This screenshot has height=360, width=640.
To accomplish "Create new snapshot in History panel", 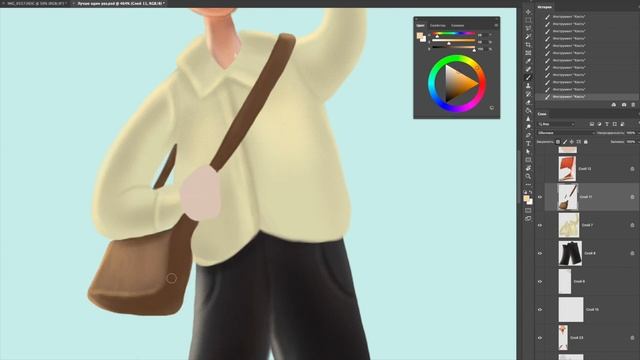I will 624,105.
